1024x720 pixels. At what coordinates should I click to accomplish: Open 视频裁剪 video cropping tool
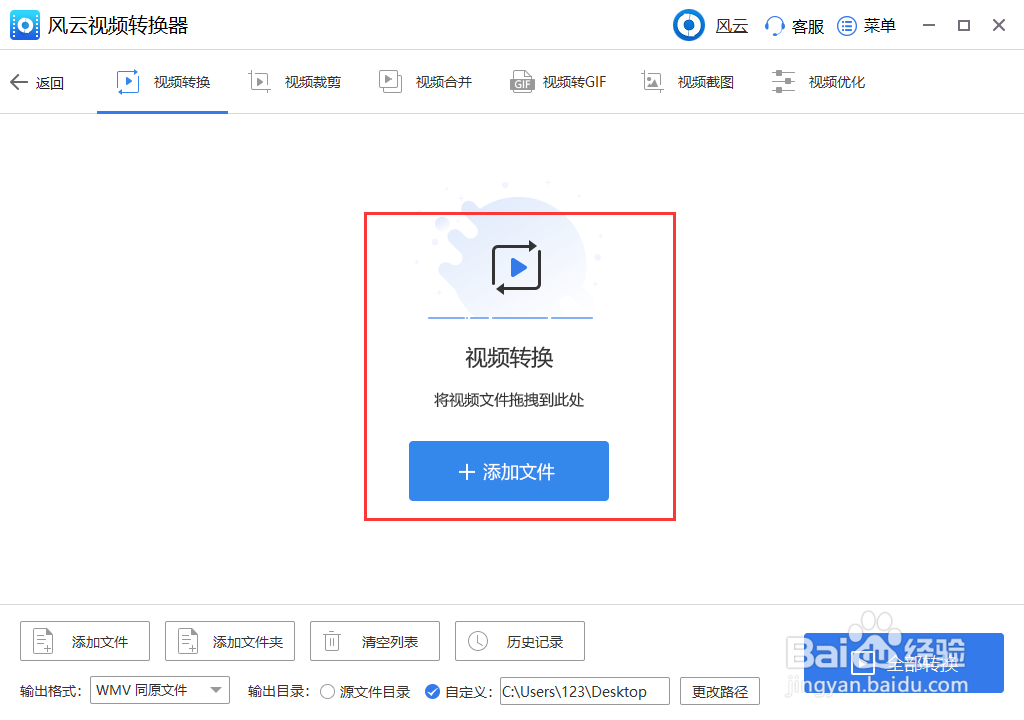click(296, 81)
